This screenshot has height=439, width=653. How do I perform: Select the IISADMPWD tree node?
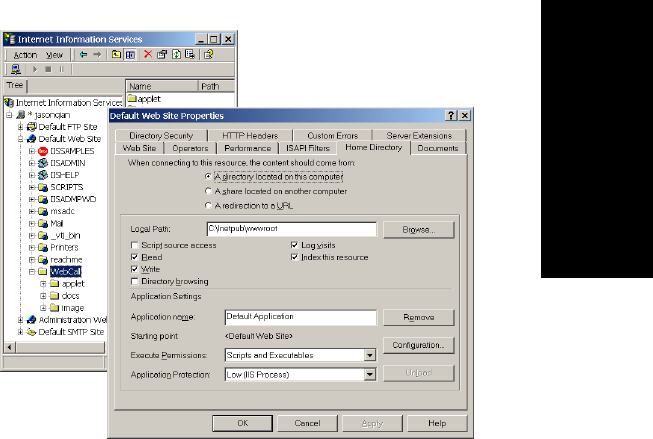pyautogui.click(x=73, y=199)
